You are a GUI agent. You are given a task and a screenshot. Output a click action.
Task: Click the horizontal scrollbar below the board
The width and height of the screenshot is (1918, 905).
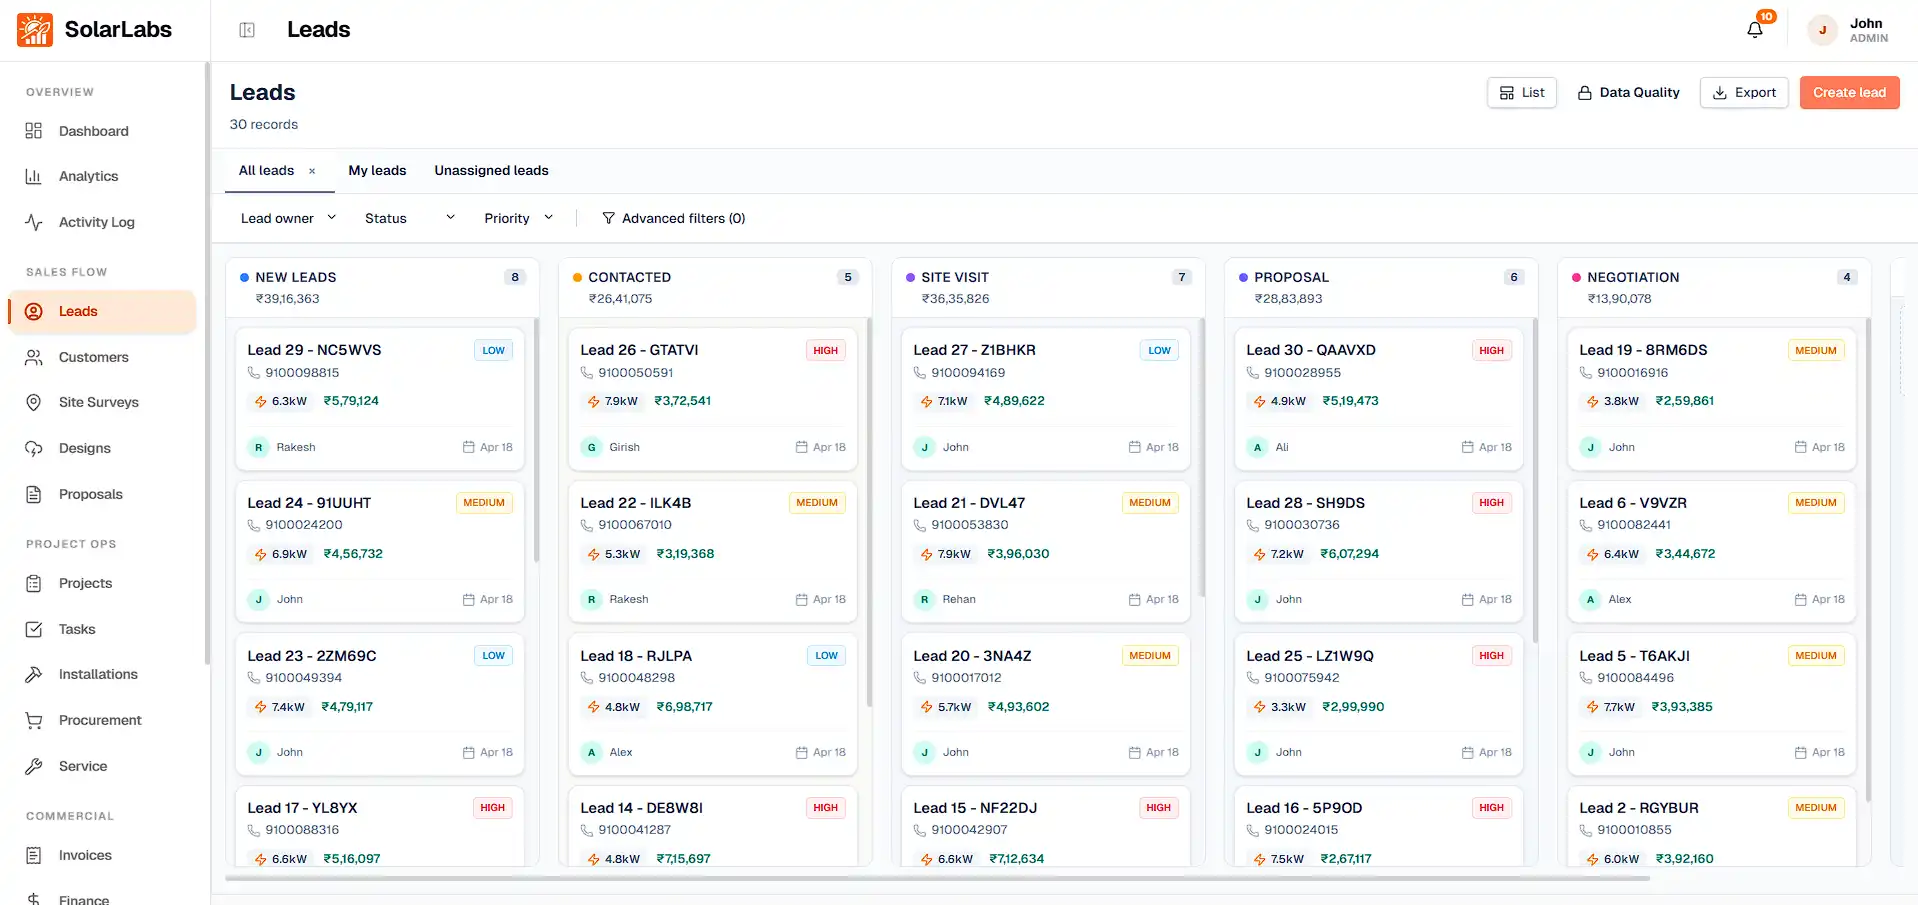pyautogui.click(x=937, y=878)
